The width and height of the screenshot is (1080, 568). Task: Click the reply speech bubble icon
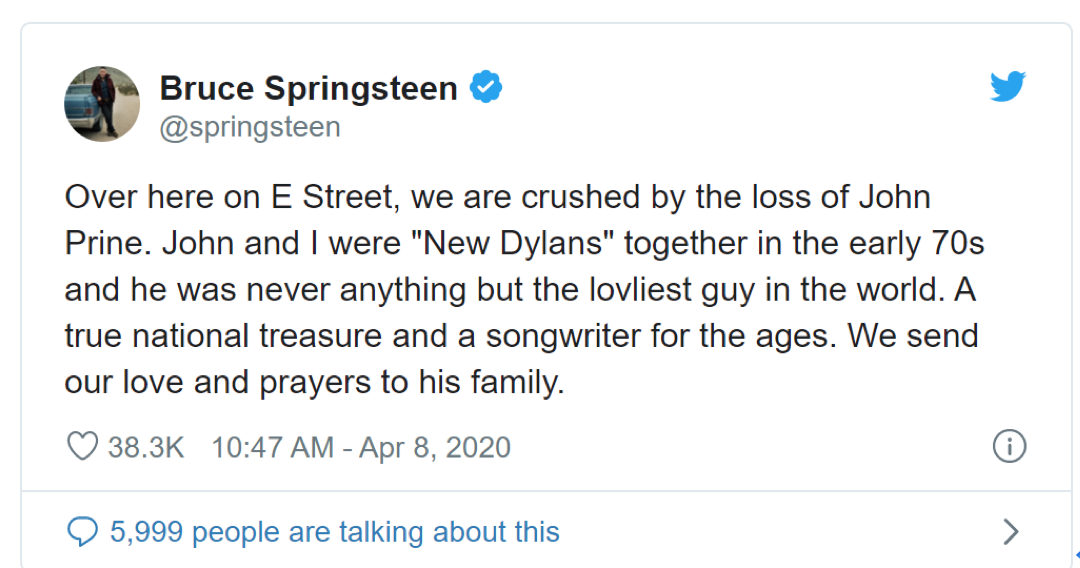point(81,531)
